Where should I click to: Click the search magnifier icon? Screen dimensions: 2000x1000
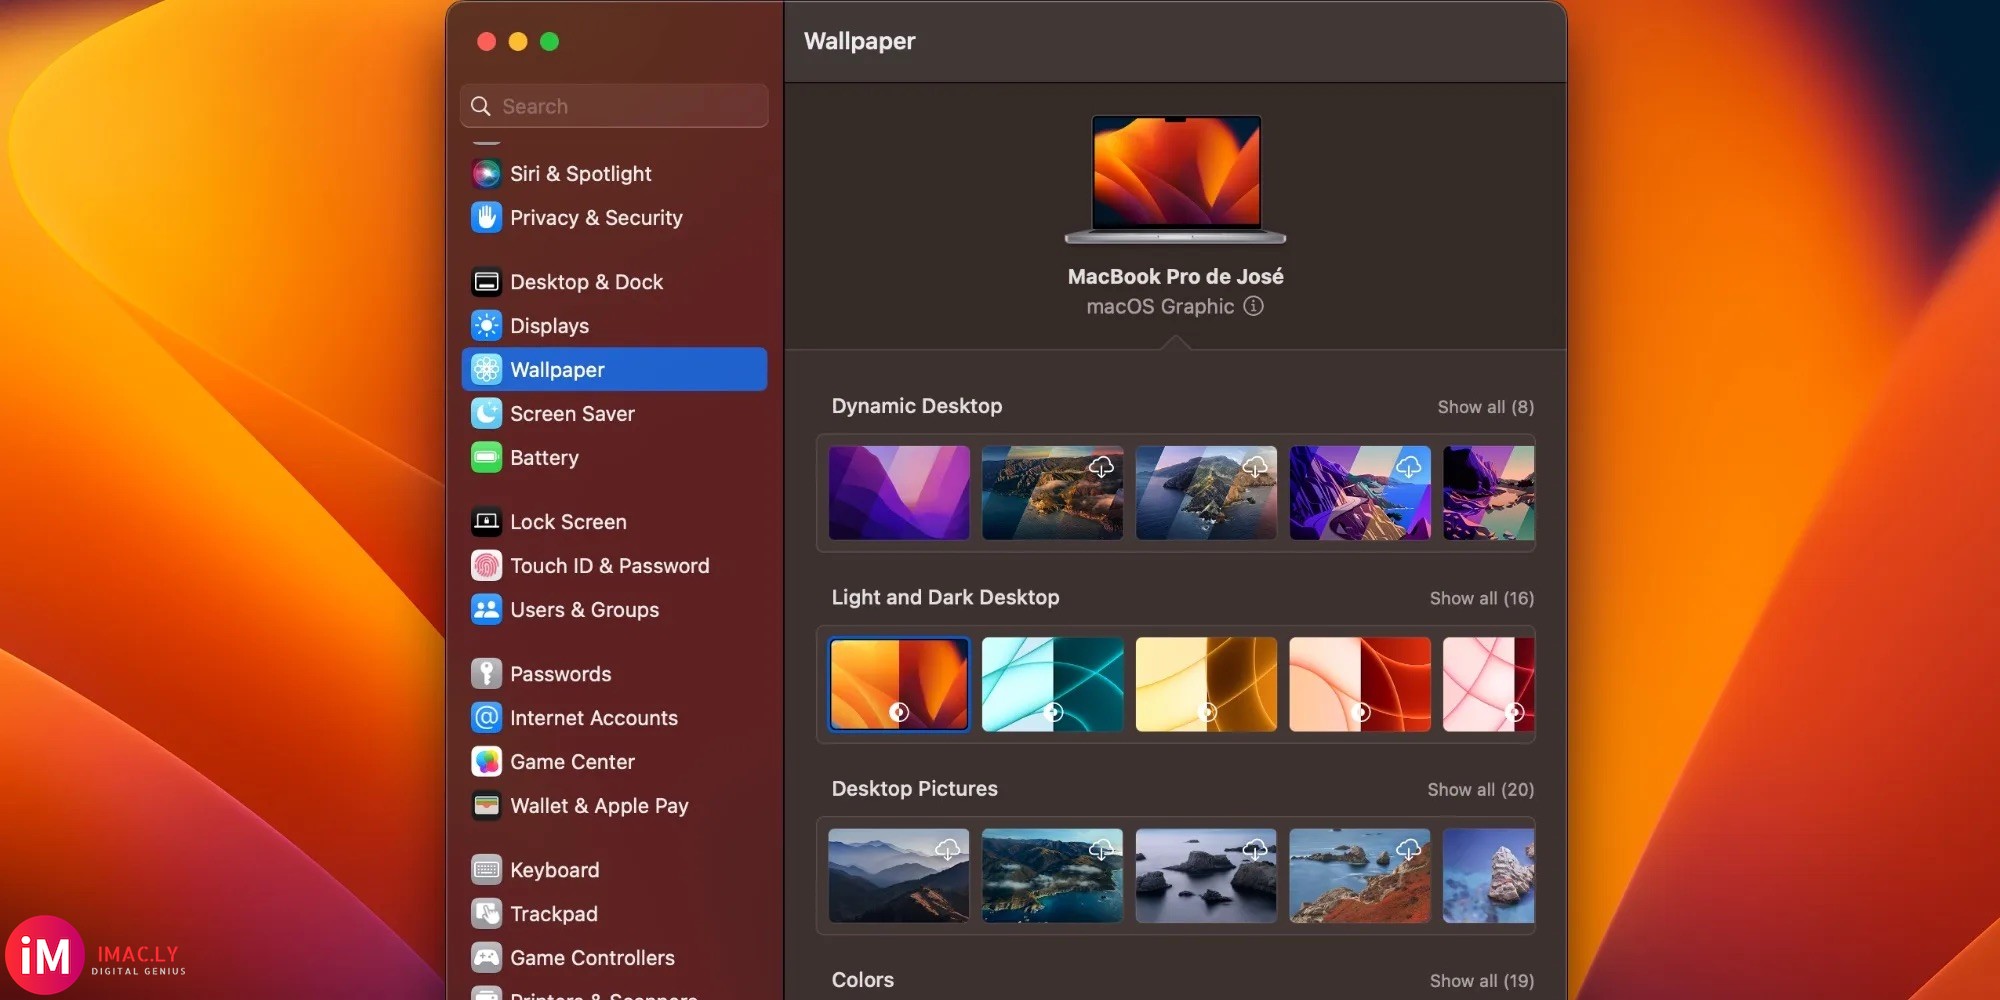click(481, 106)
